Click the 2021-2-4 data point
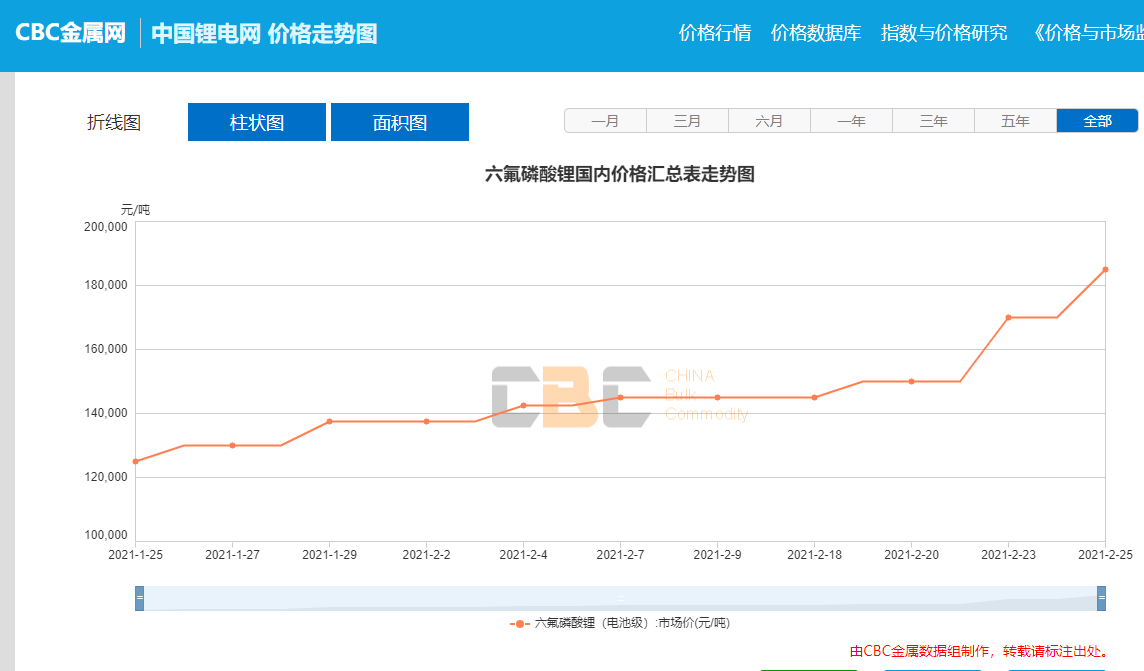 [x=524, y=406]
